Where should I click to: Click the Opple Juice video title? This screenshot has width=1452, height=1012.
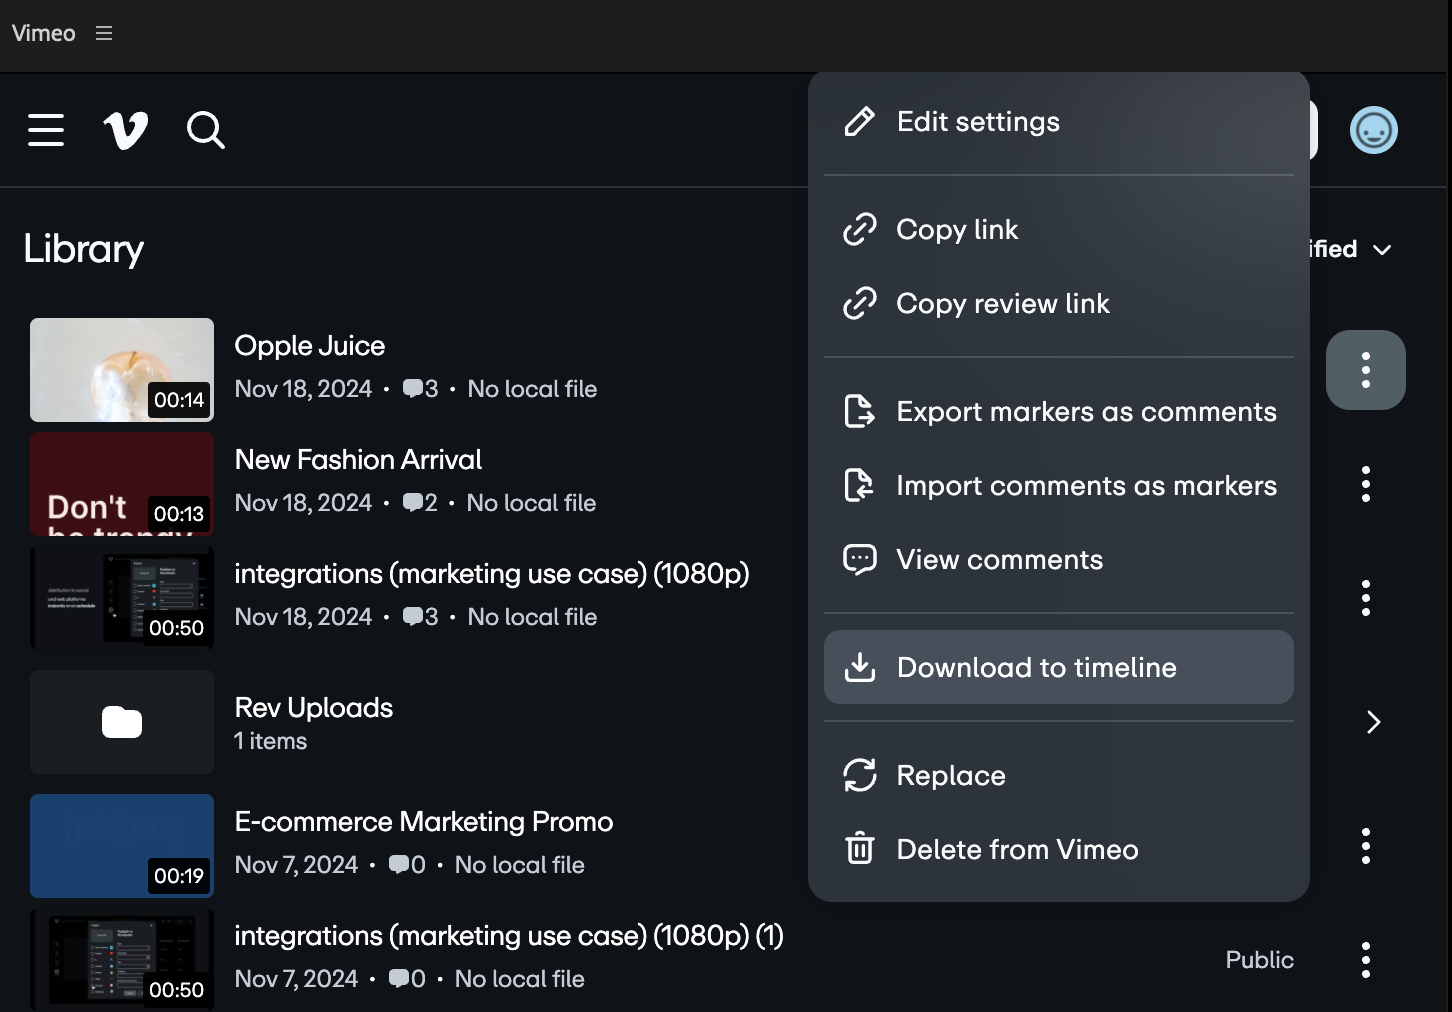309,346
